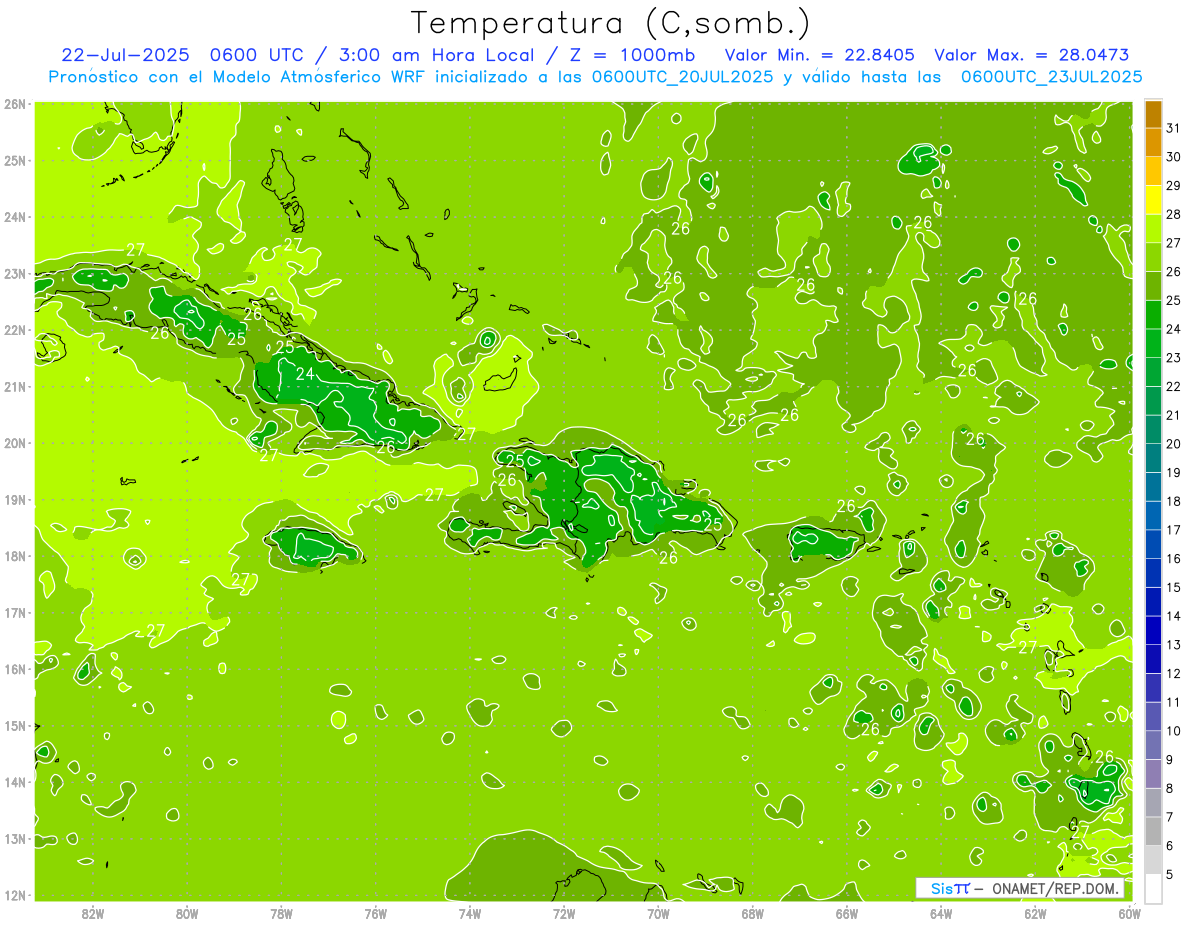Click the 21N latitude axis label
Image resolution: width=1200 pixels, height=927 pixels.
15,386
